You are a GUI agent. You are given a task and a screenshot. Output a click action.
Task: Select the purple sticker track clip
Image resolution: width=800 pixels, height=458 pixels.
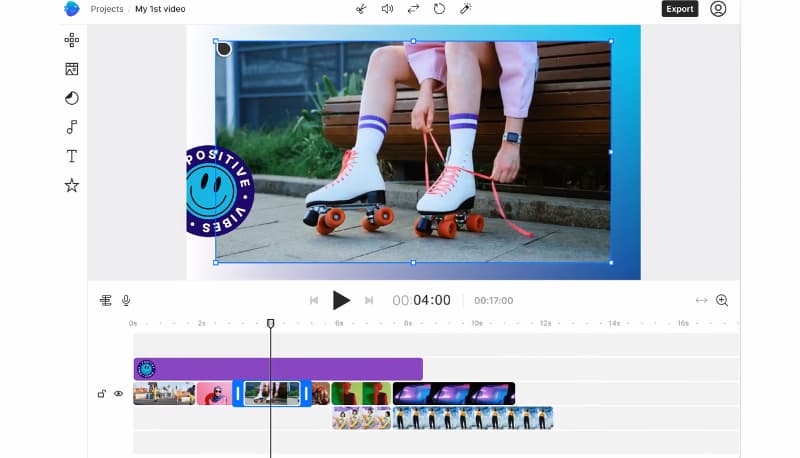(x=278, y=369)
